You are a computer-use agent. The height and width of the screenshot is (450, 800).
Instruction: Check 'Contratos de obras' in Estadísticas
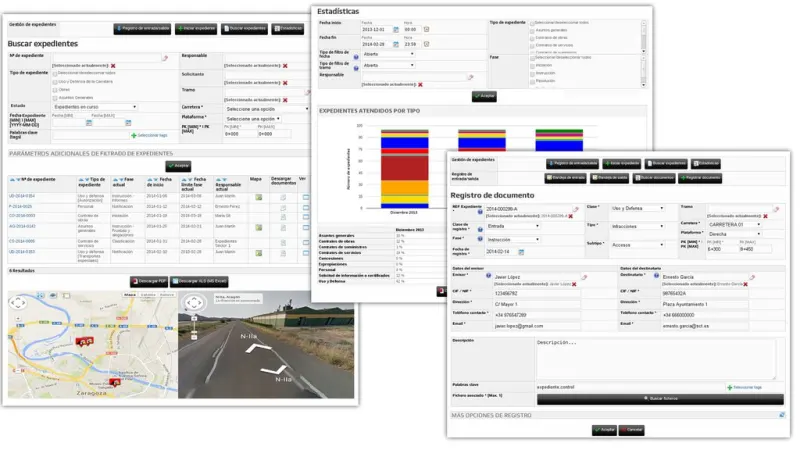pyautogui.click(x=532, y=38)
